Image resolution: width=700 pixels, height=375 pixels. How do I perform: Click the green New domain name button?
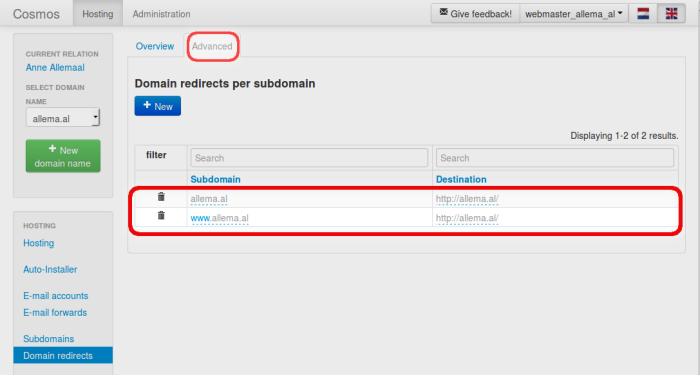click(x=63, y=156)
